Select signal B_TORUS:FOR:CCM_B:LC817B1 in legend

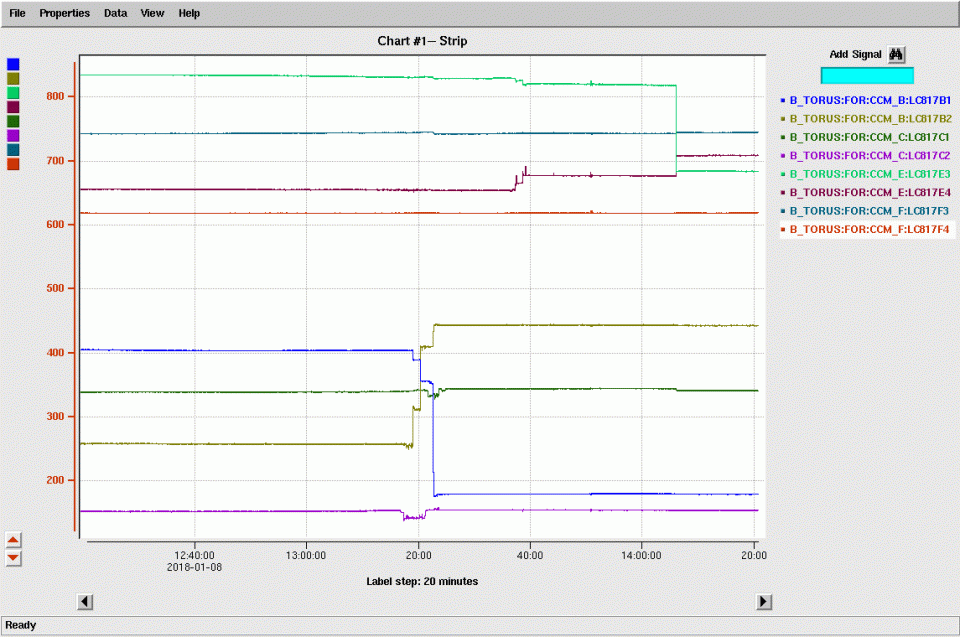[x=866, y=100]
